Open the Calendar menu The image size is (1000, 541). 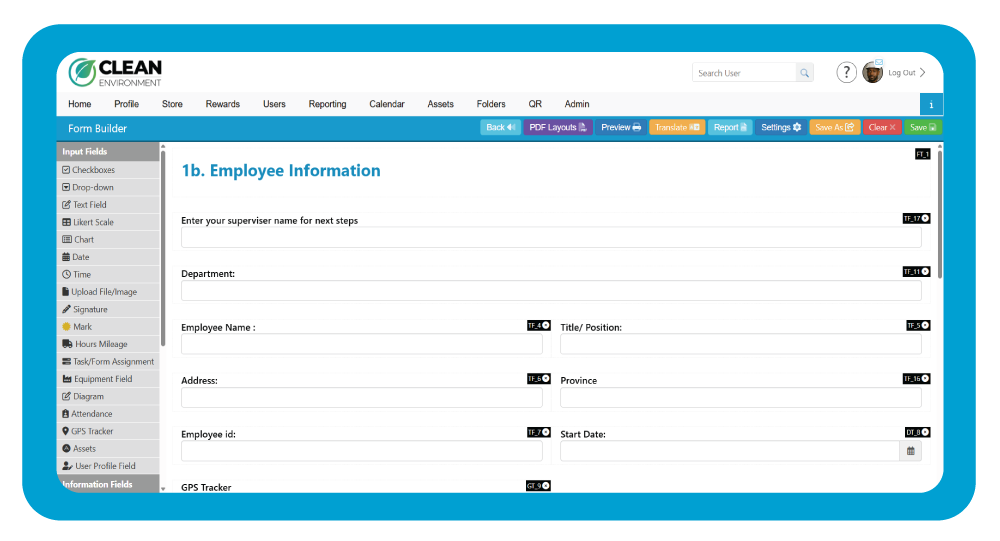pos(386,104)
